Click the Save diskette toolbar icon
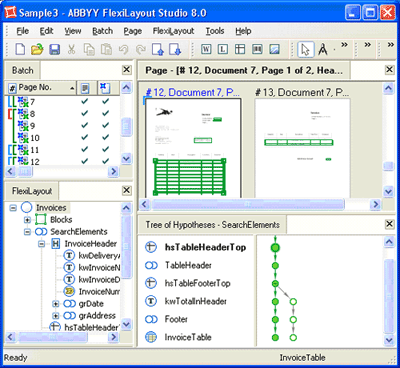This screenshot has width=400, height=368. pos(55,49)
